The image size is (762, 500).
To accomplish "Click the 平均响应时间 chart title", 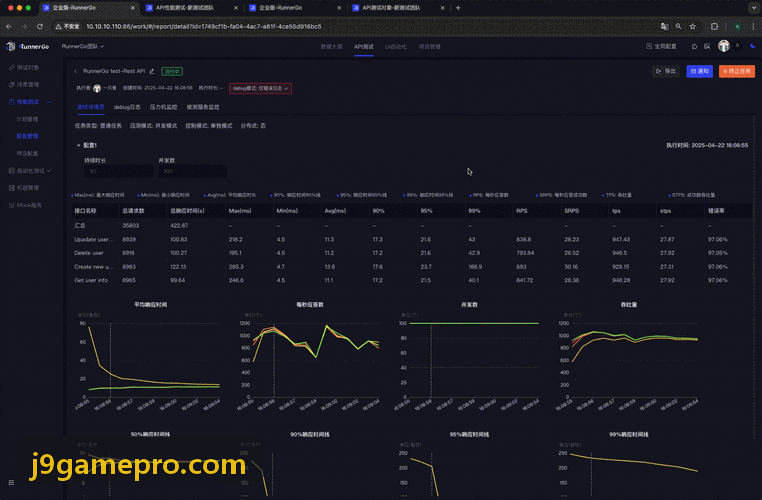I will 151,305.
